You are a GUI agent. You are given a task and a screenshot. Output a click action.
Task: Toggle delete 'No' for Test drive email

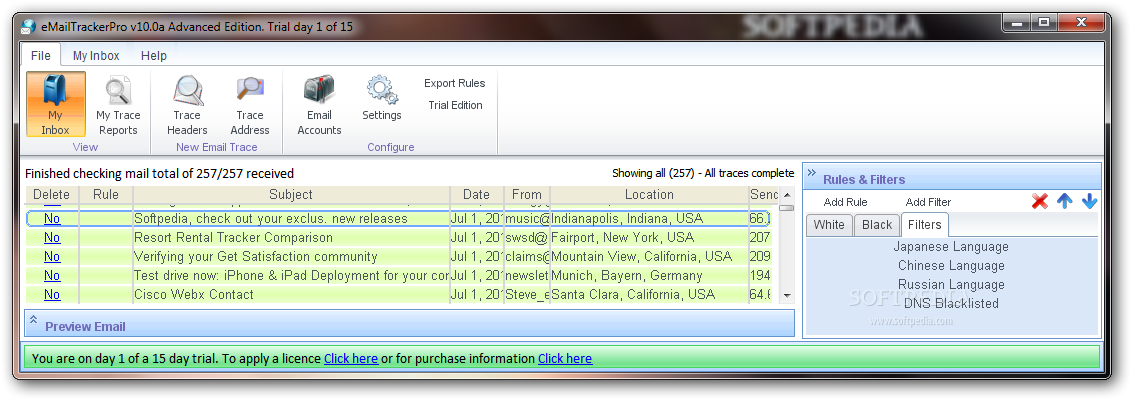click(x=52, y=275)
